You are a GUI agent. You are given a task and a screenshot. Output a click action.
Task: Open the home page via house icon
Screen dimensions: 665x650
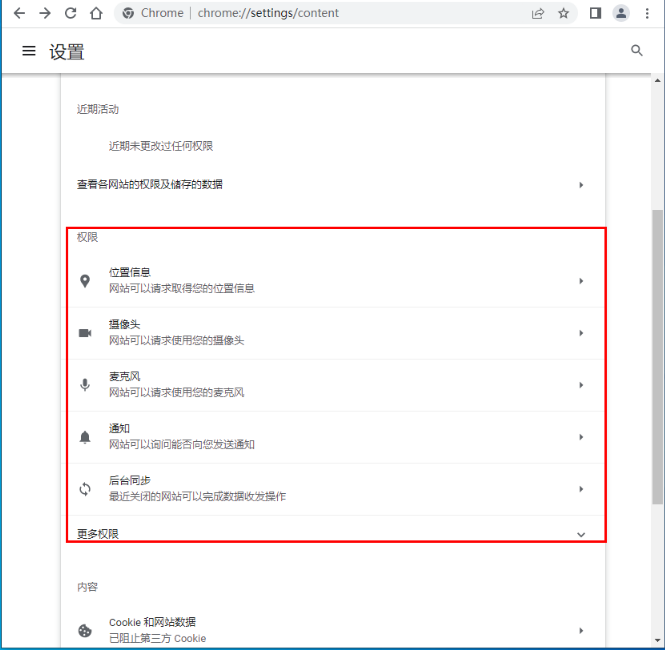coord(96,13)
